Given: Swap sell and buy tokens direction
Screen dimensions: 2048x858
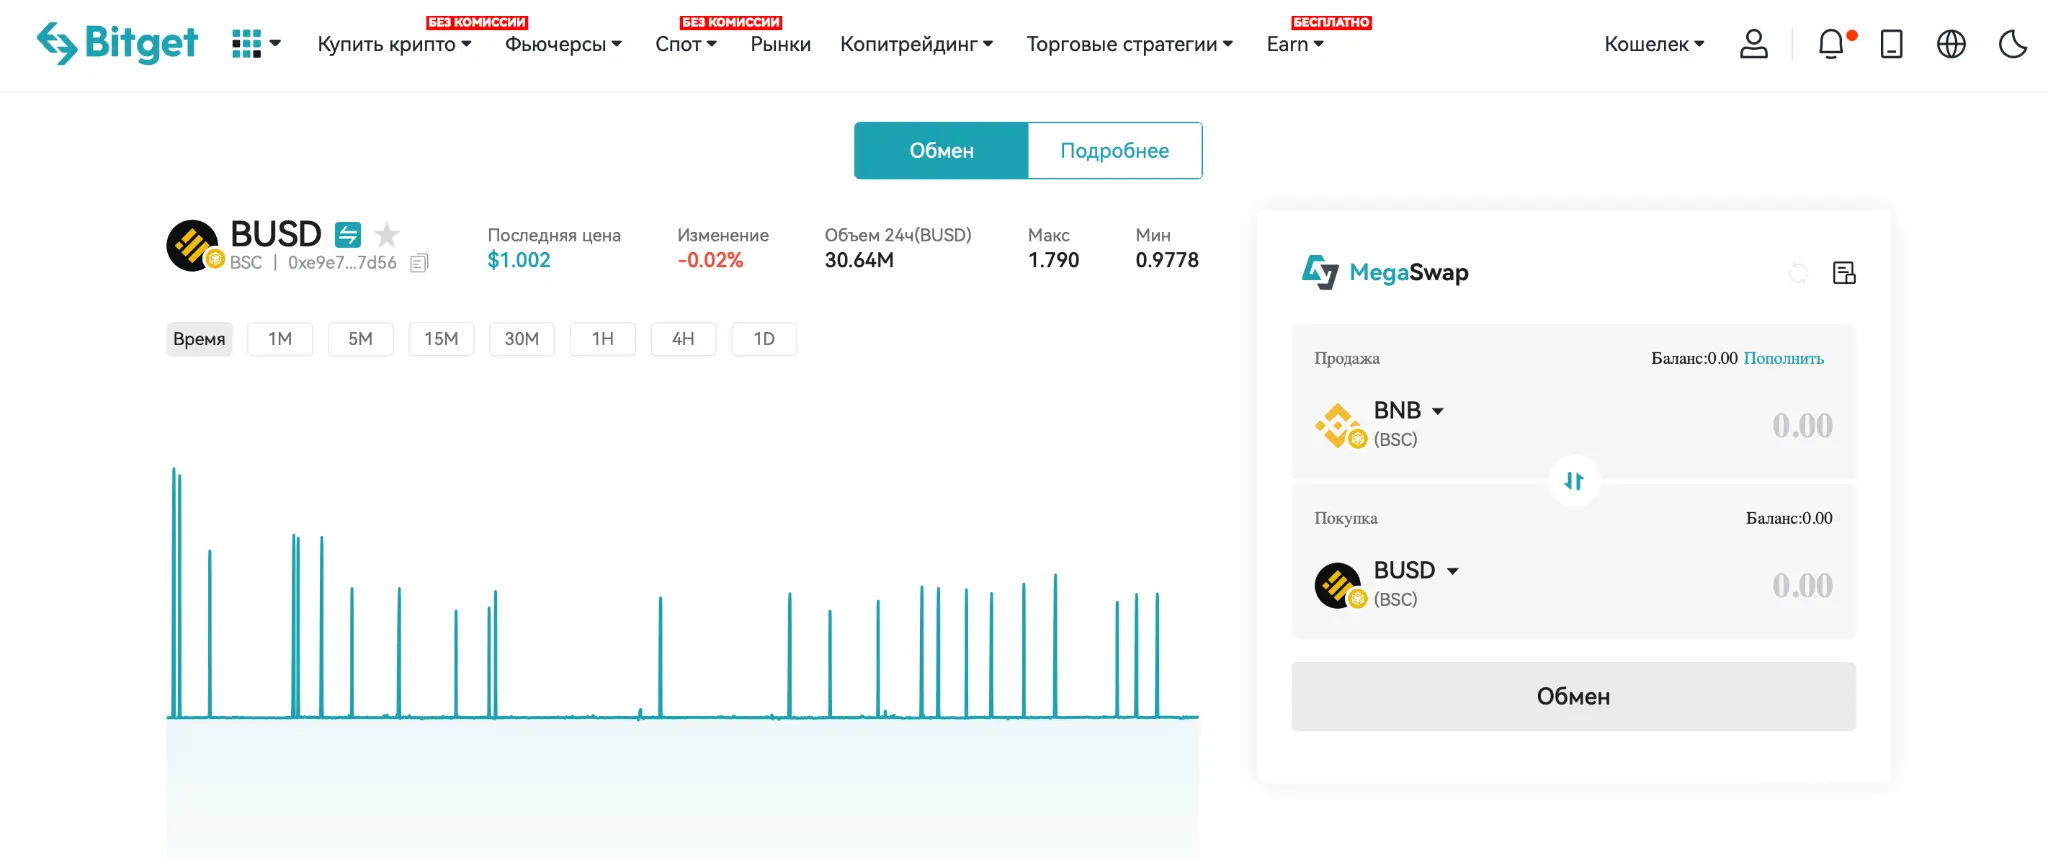Looking at the screenshot, I should coord(1574,481).
